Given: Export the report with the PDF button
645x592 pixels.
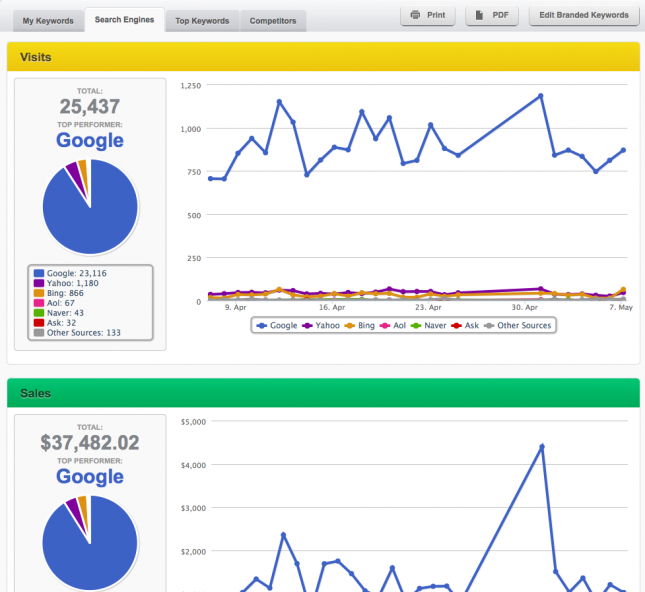Looking at the screenshot, I should (492, 15).
